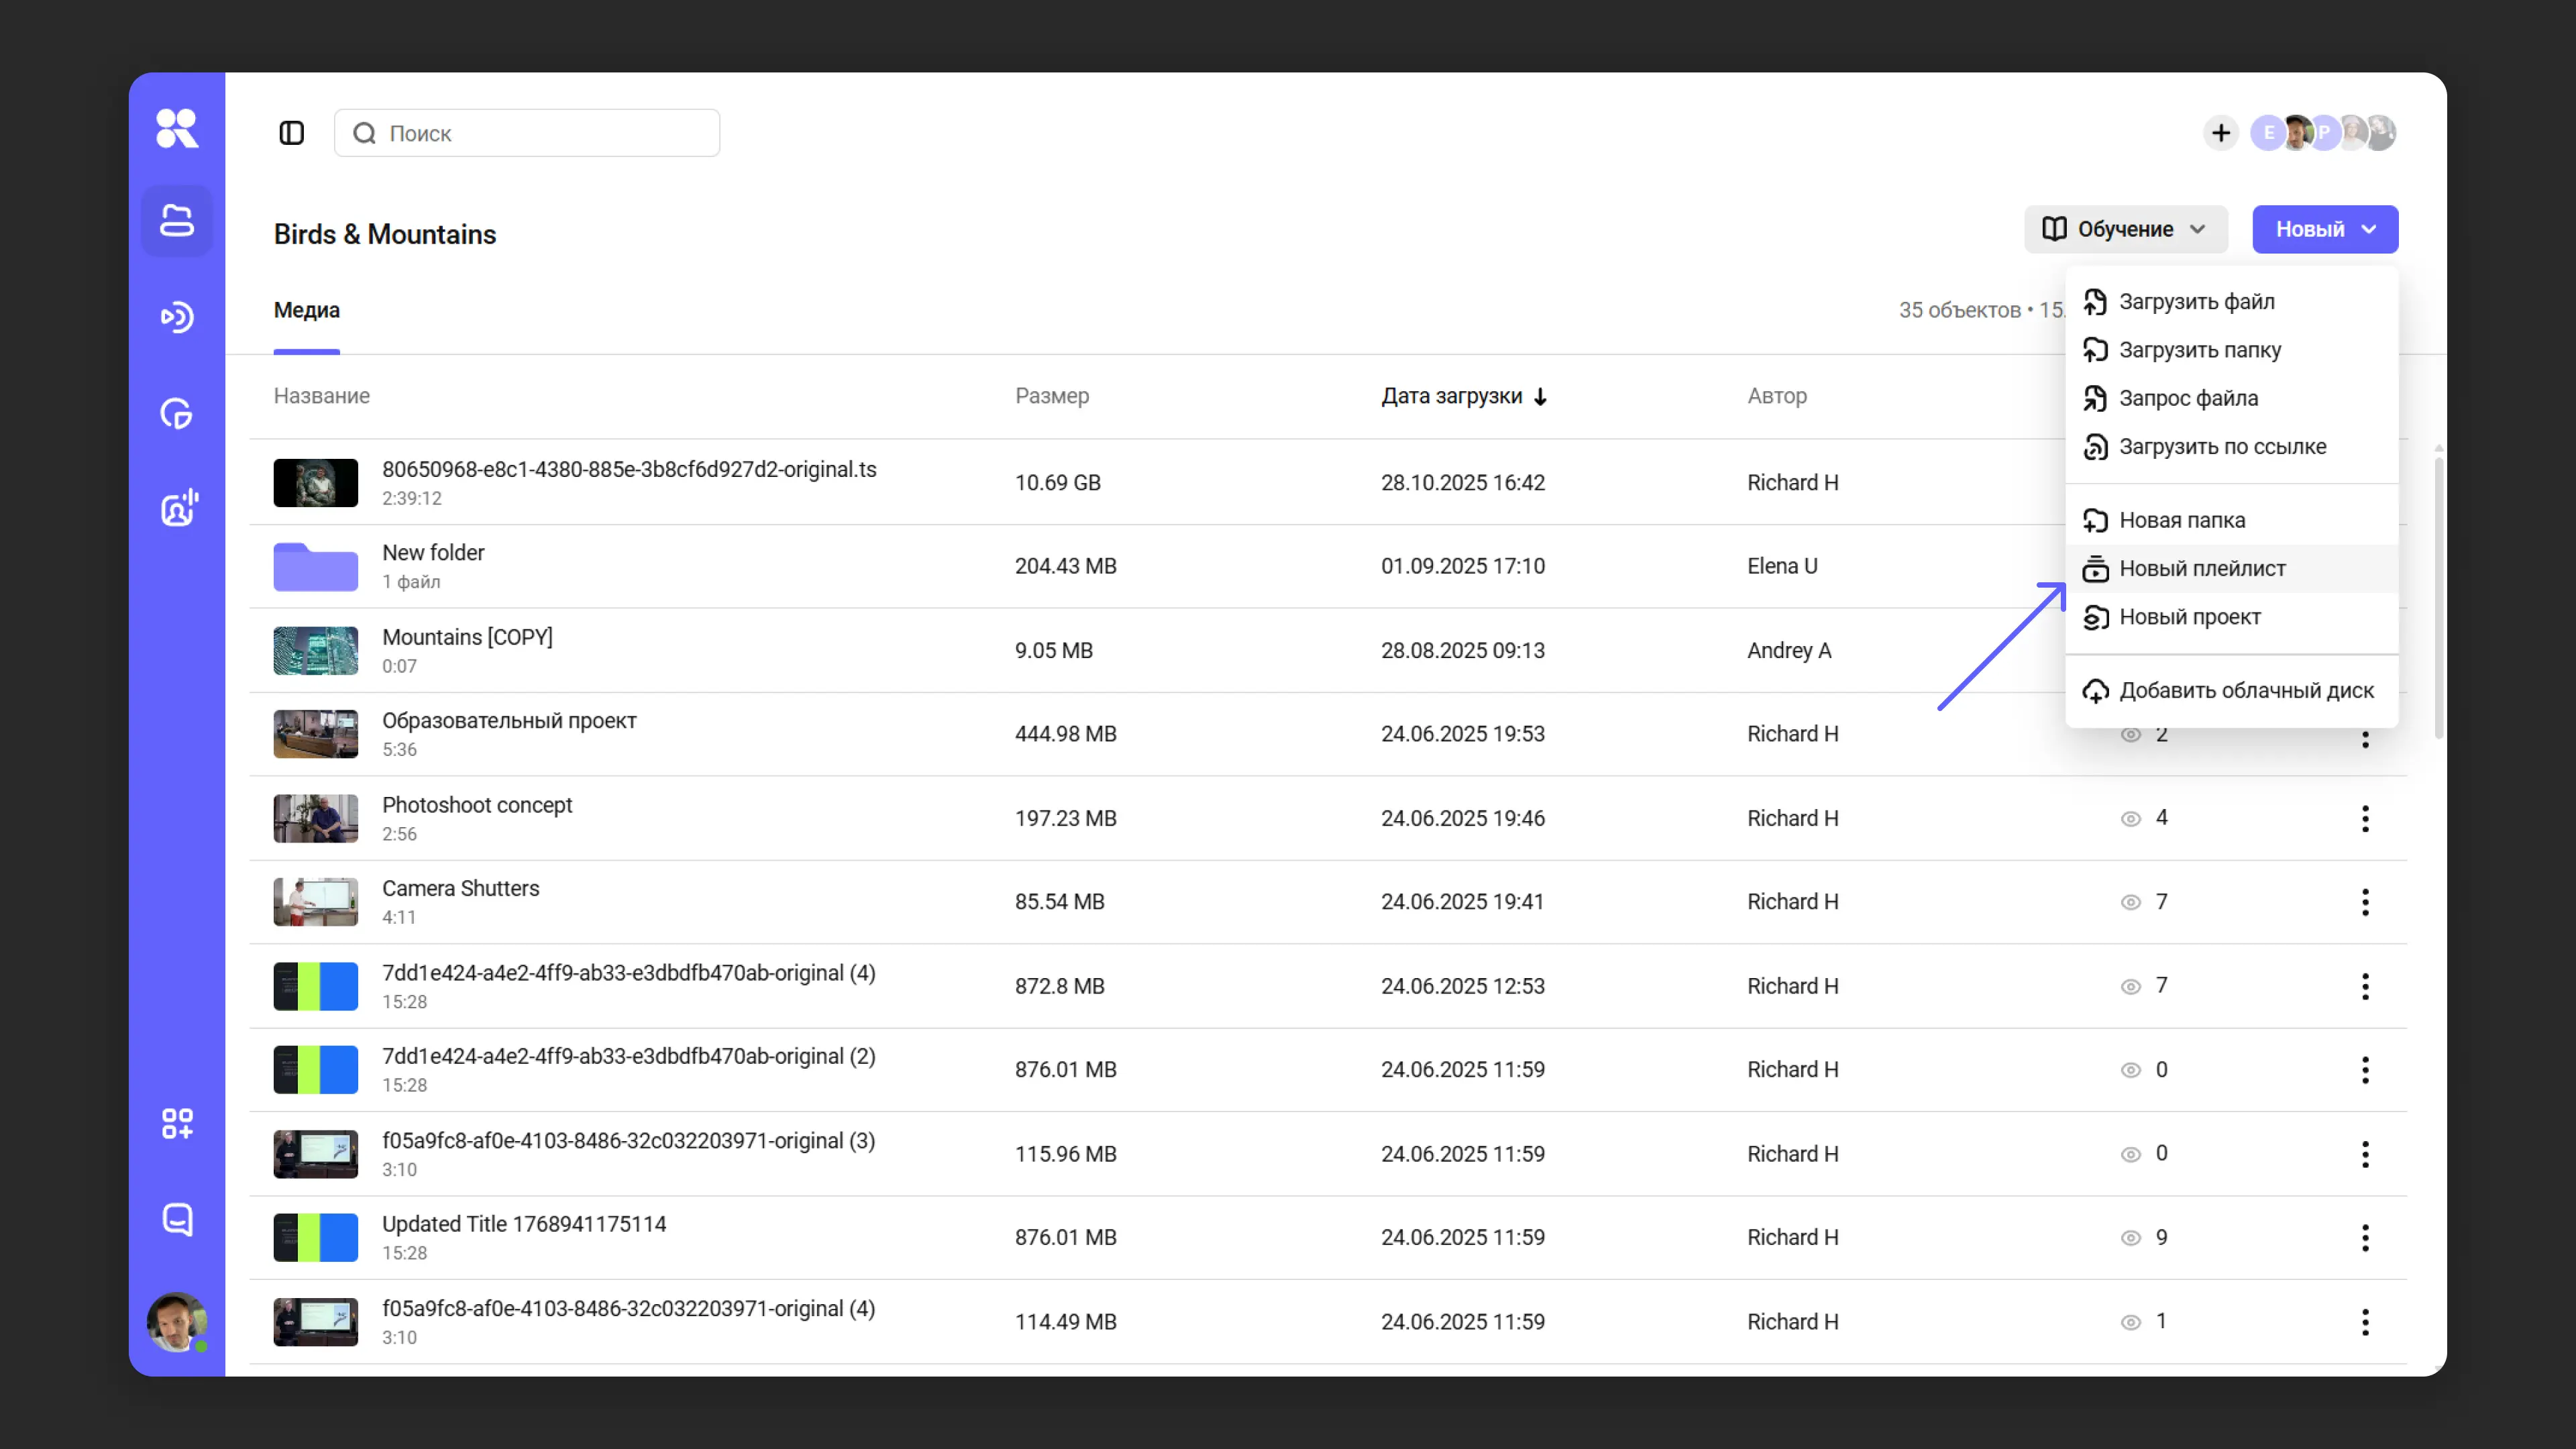Expand the Обучение dropdown
Screen dimensions: 2576x1449
2125,229
